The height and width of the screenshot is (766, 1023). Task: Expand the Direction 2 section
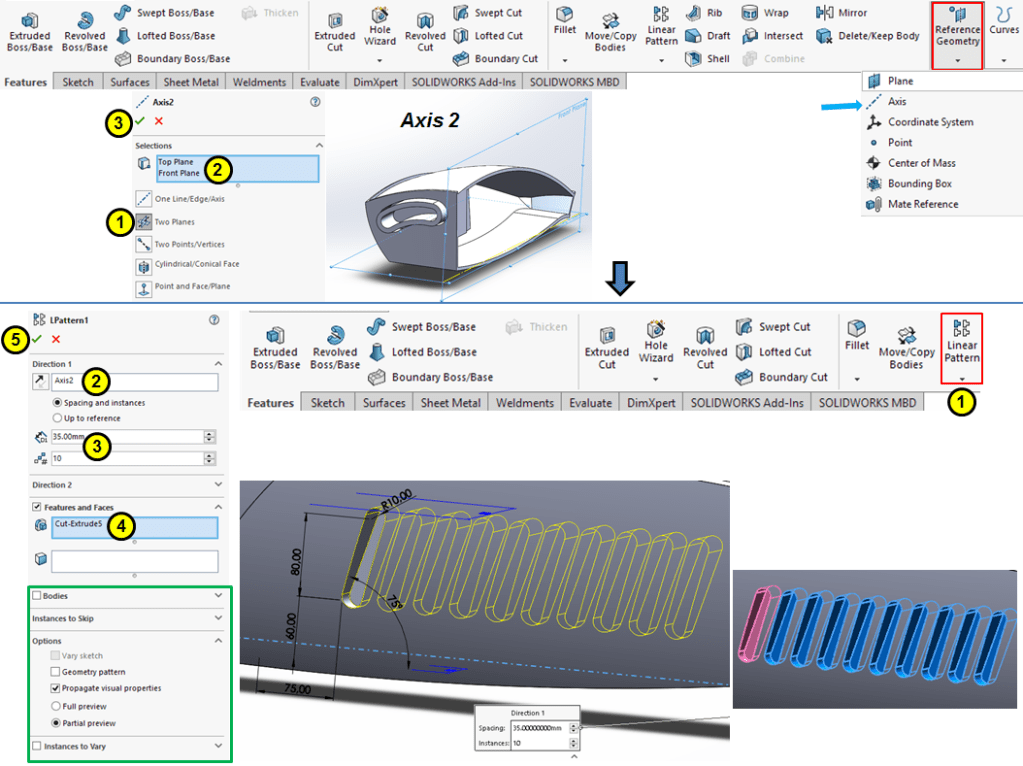[218, 484]
